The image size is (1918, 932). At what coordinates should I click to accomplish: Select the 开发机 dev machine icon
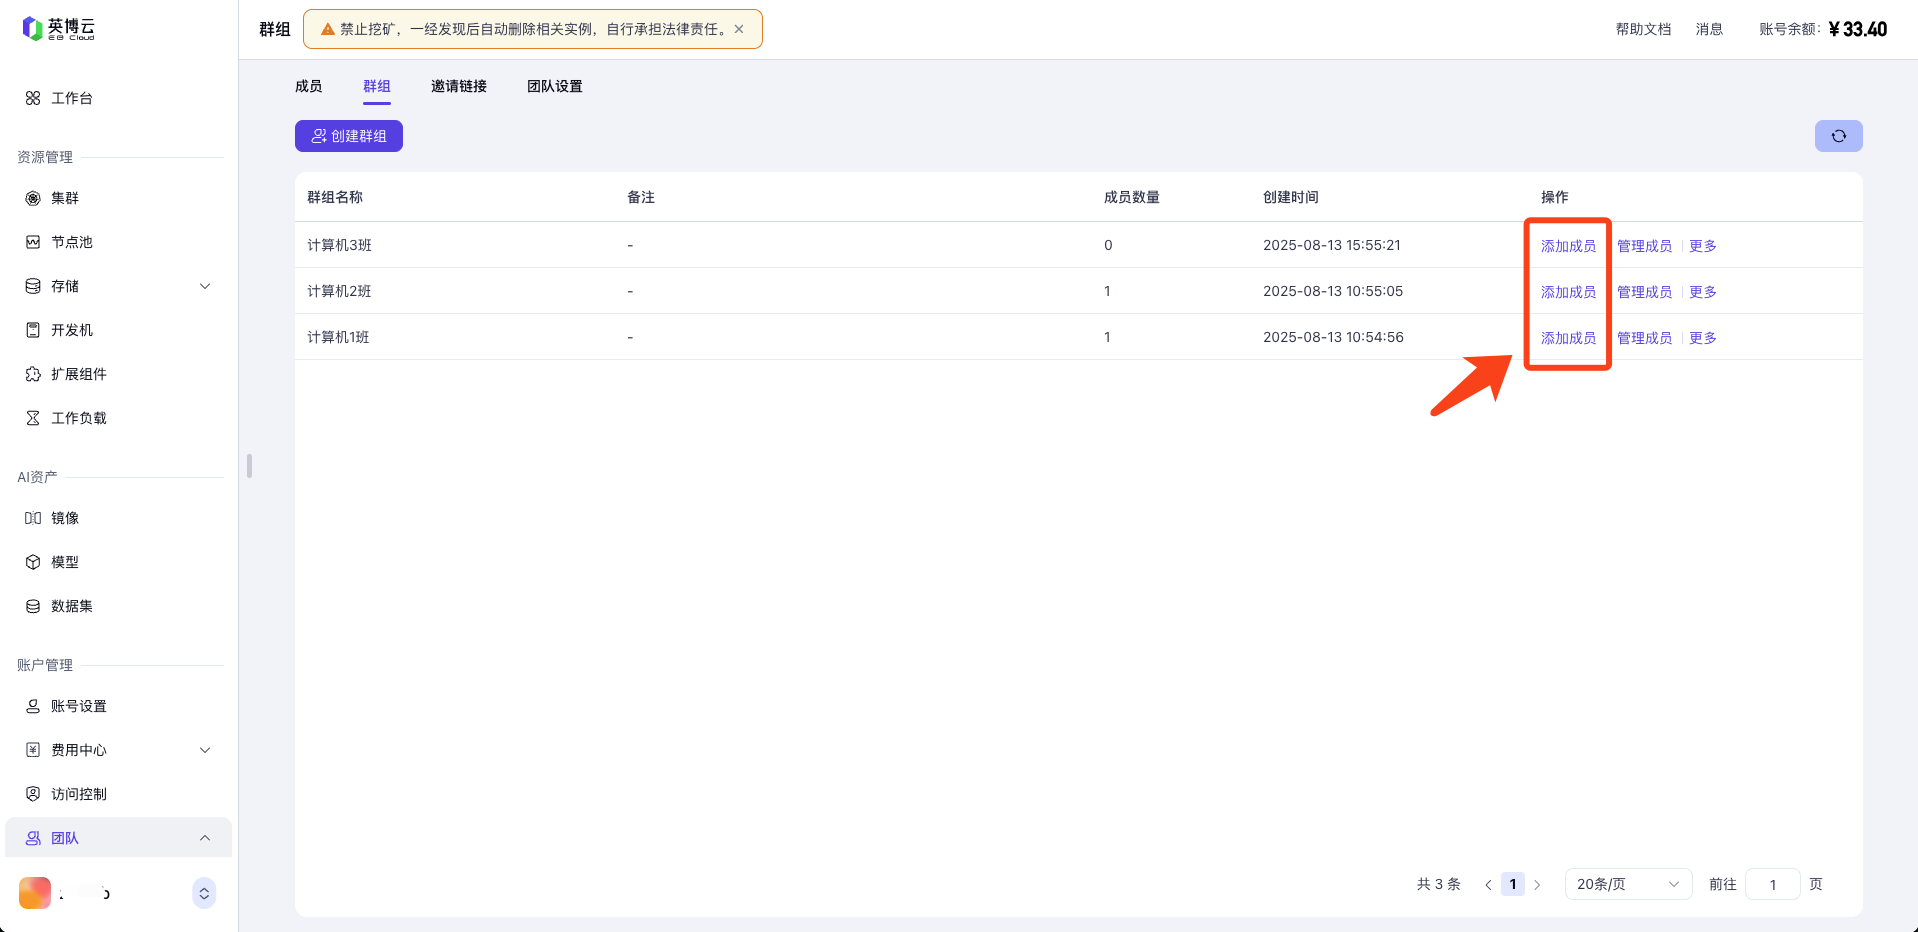(33, 330)
